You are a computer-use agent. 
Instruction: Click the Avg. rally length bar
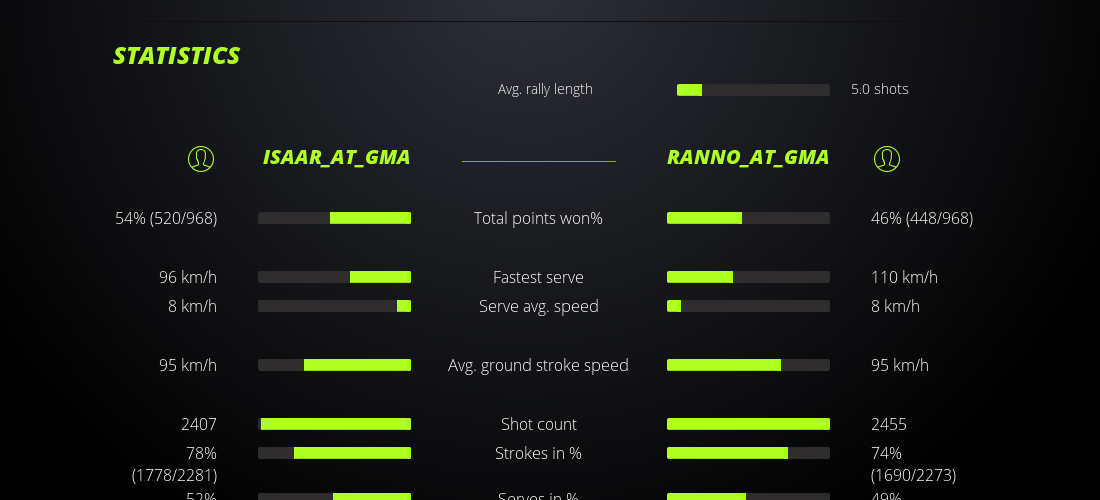click(753, 90)
